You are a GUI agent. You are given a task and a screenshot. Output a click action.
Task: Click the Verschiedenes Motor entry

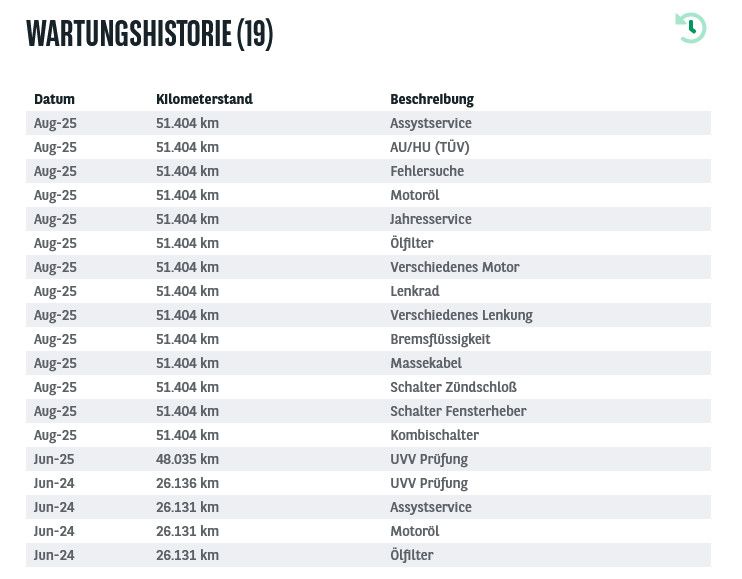(454, 267)
